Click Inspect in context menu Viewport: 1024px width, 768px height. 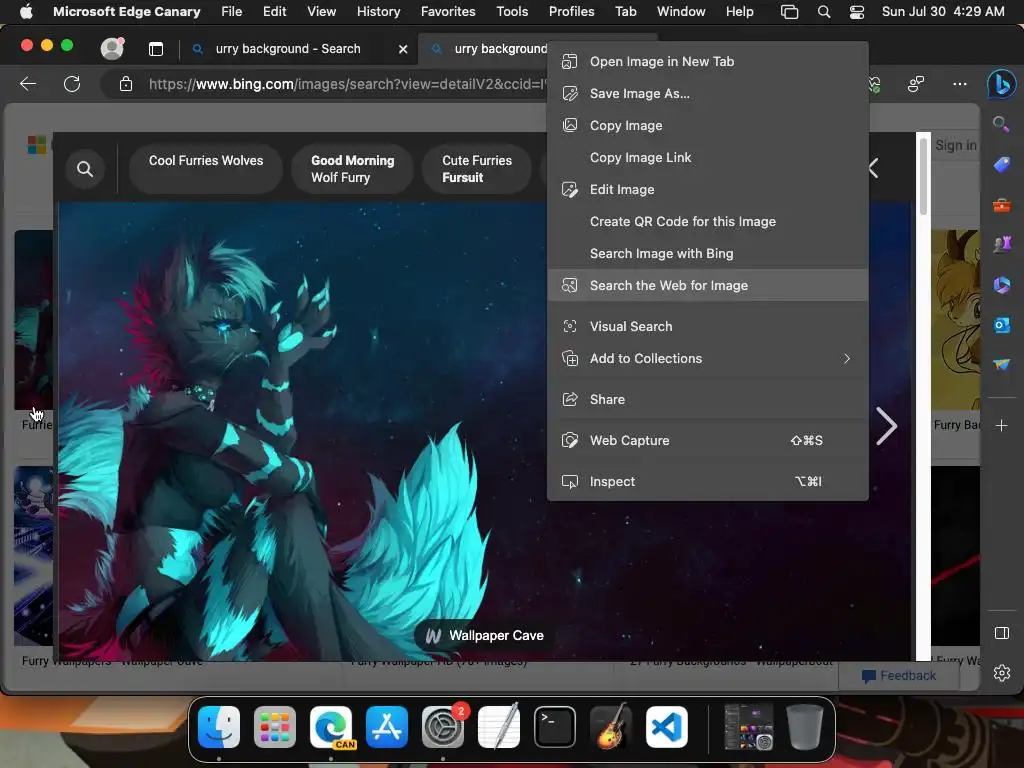[707, 482]
